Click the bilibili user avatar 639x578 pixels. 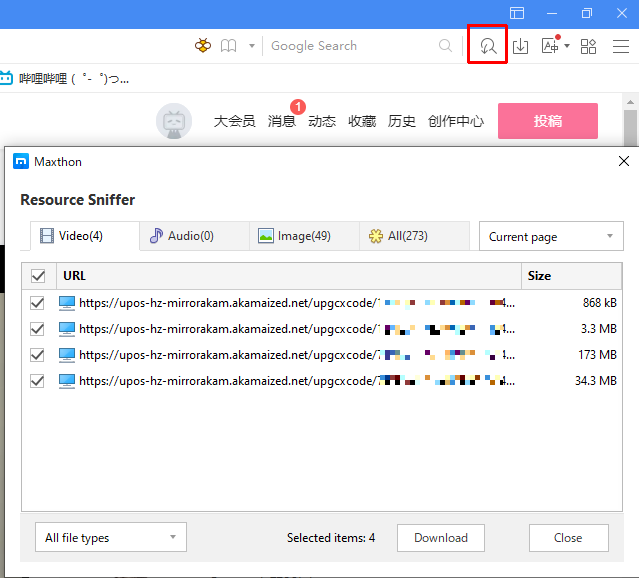click(x=174, y=121)
